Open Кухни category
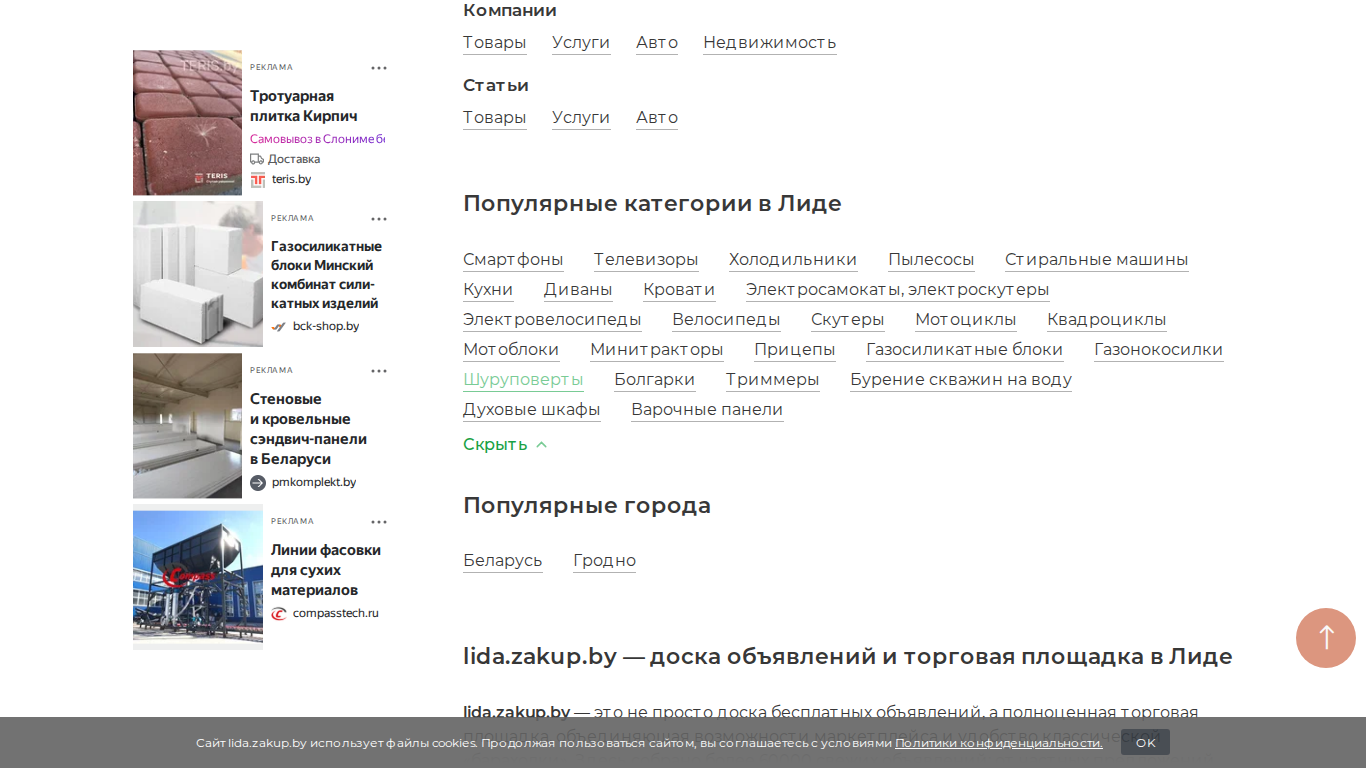The height and width of the screenshot is (768, 1366). click(x=488, y=290)
